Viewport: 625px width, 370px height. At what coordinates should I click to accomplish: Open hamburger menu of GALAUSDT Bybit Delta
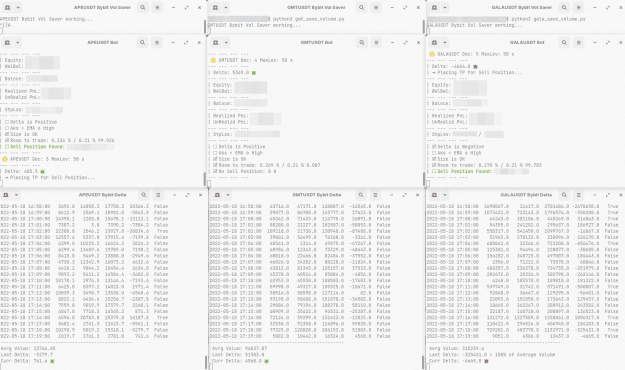pyautogui.click(x=578, y=195)
